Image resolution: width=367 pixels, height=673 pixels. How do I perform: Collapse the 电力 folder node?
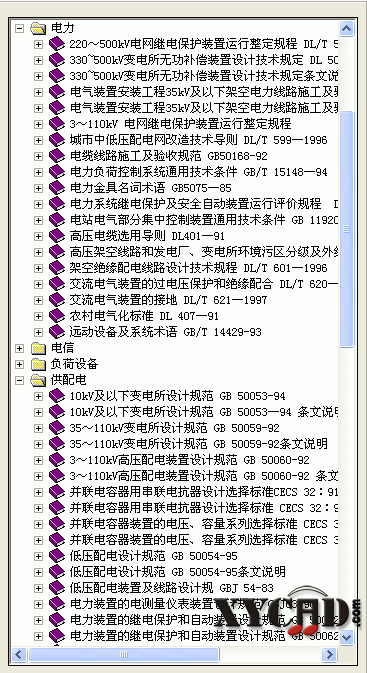(19, 29)
